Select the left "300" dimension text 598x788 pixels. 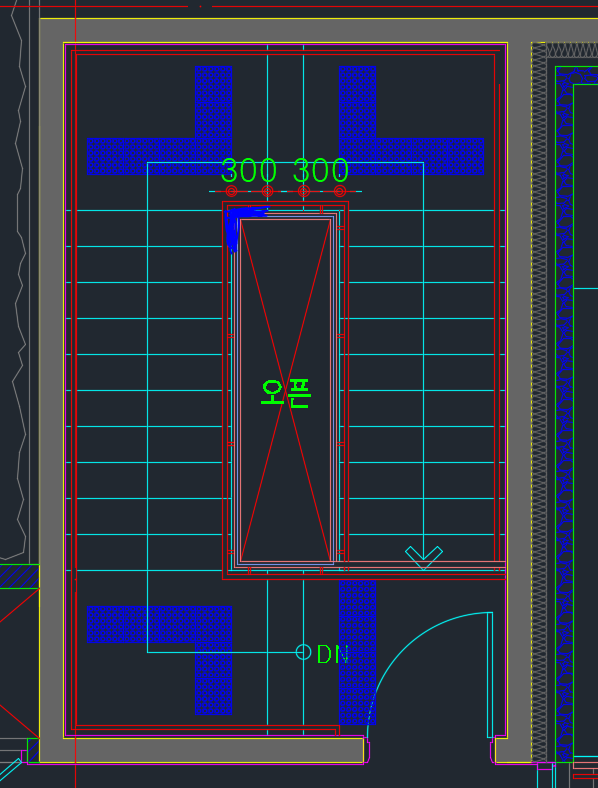(x=249, y=170)
